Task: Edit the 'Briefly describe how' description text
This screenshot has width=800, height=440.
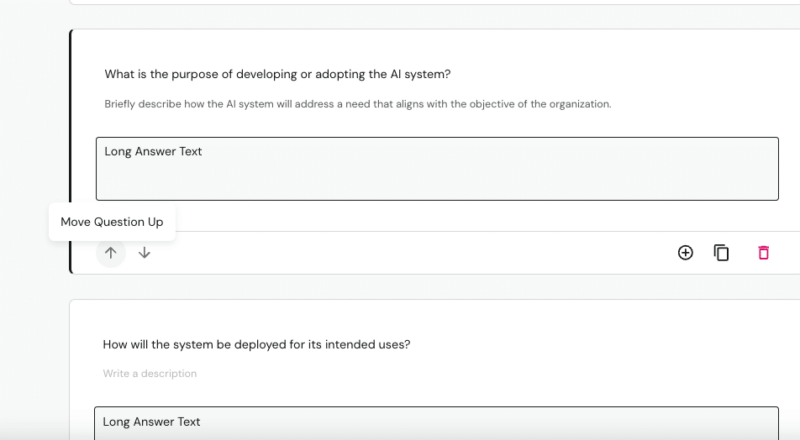Action: coord(357,104)
